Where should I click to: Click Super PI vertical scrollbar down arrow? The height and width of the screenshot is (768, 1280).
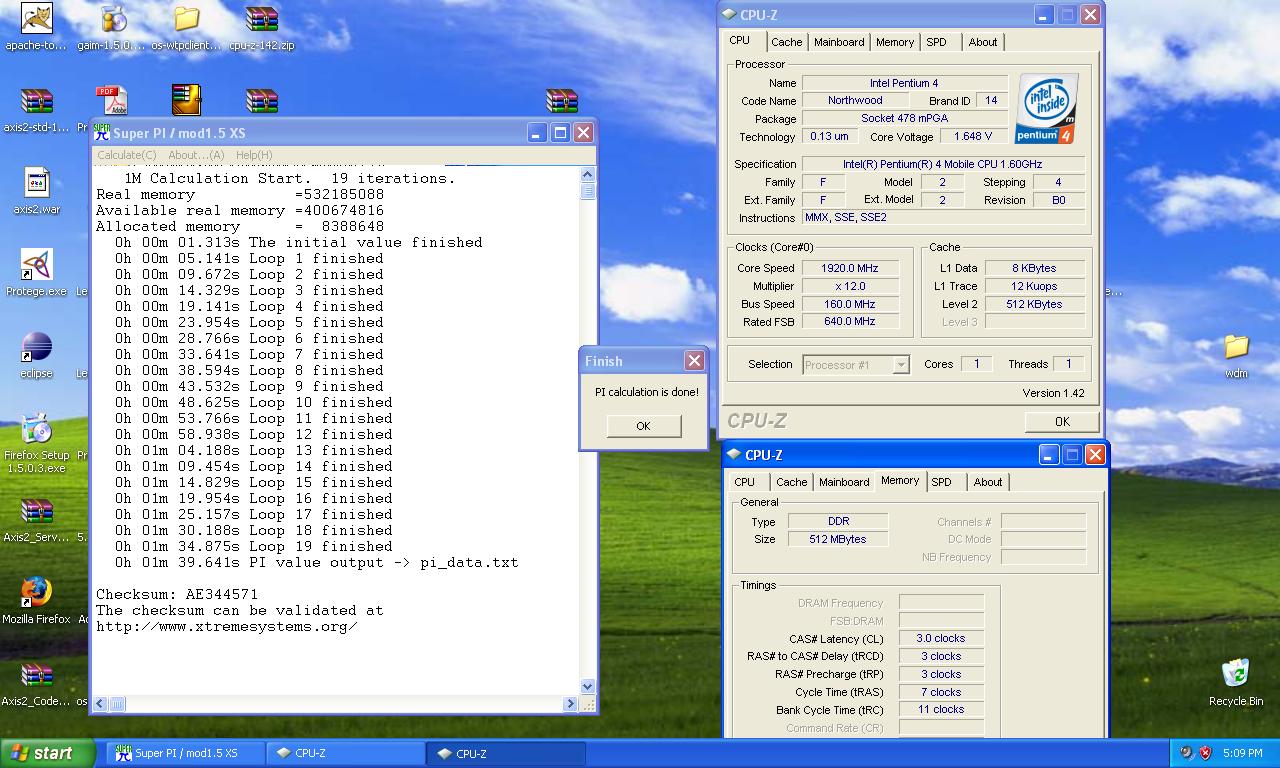(588, 687)
